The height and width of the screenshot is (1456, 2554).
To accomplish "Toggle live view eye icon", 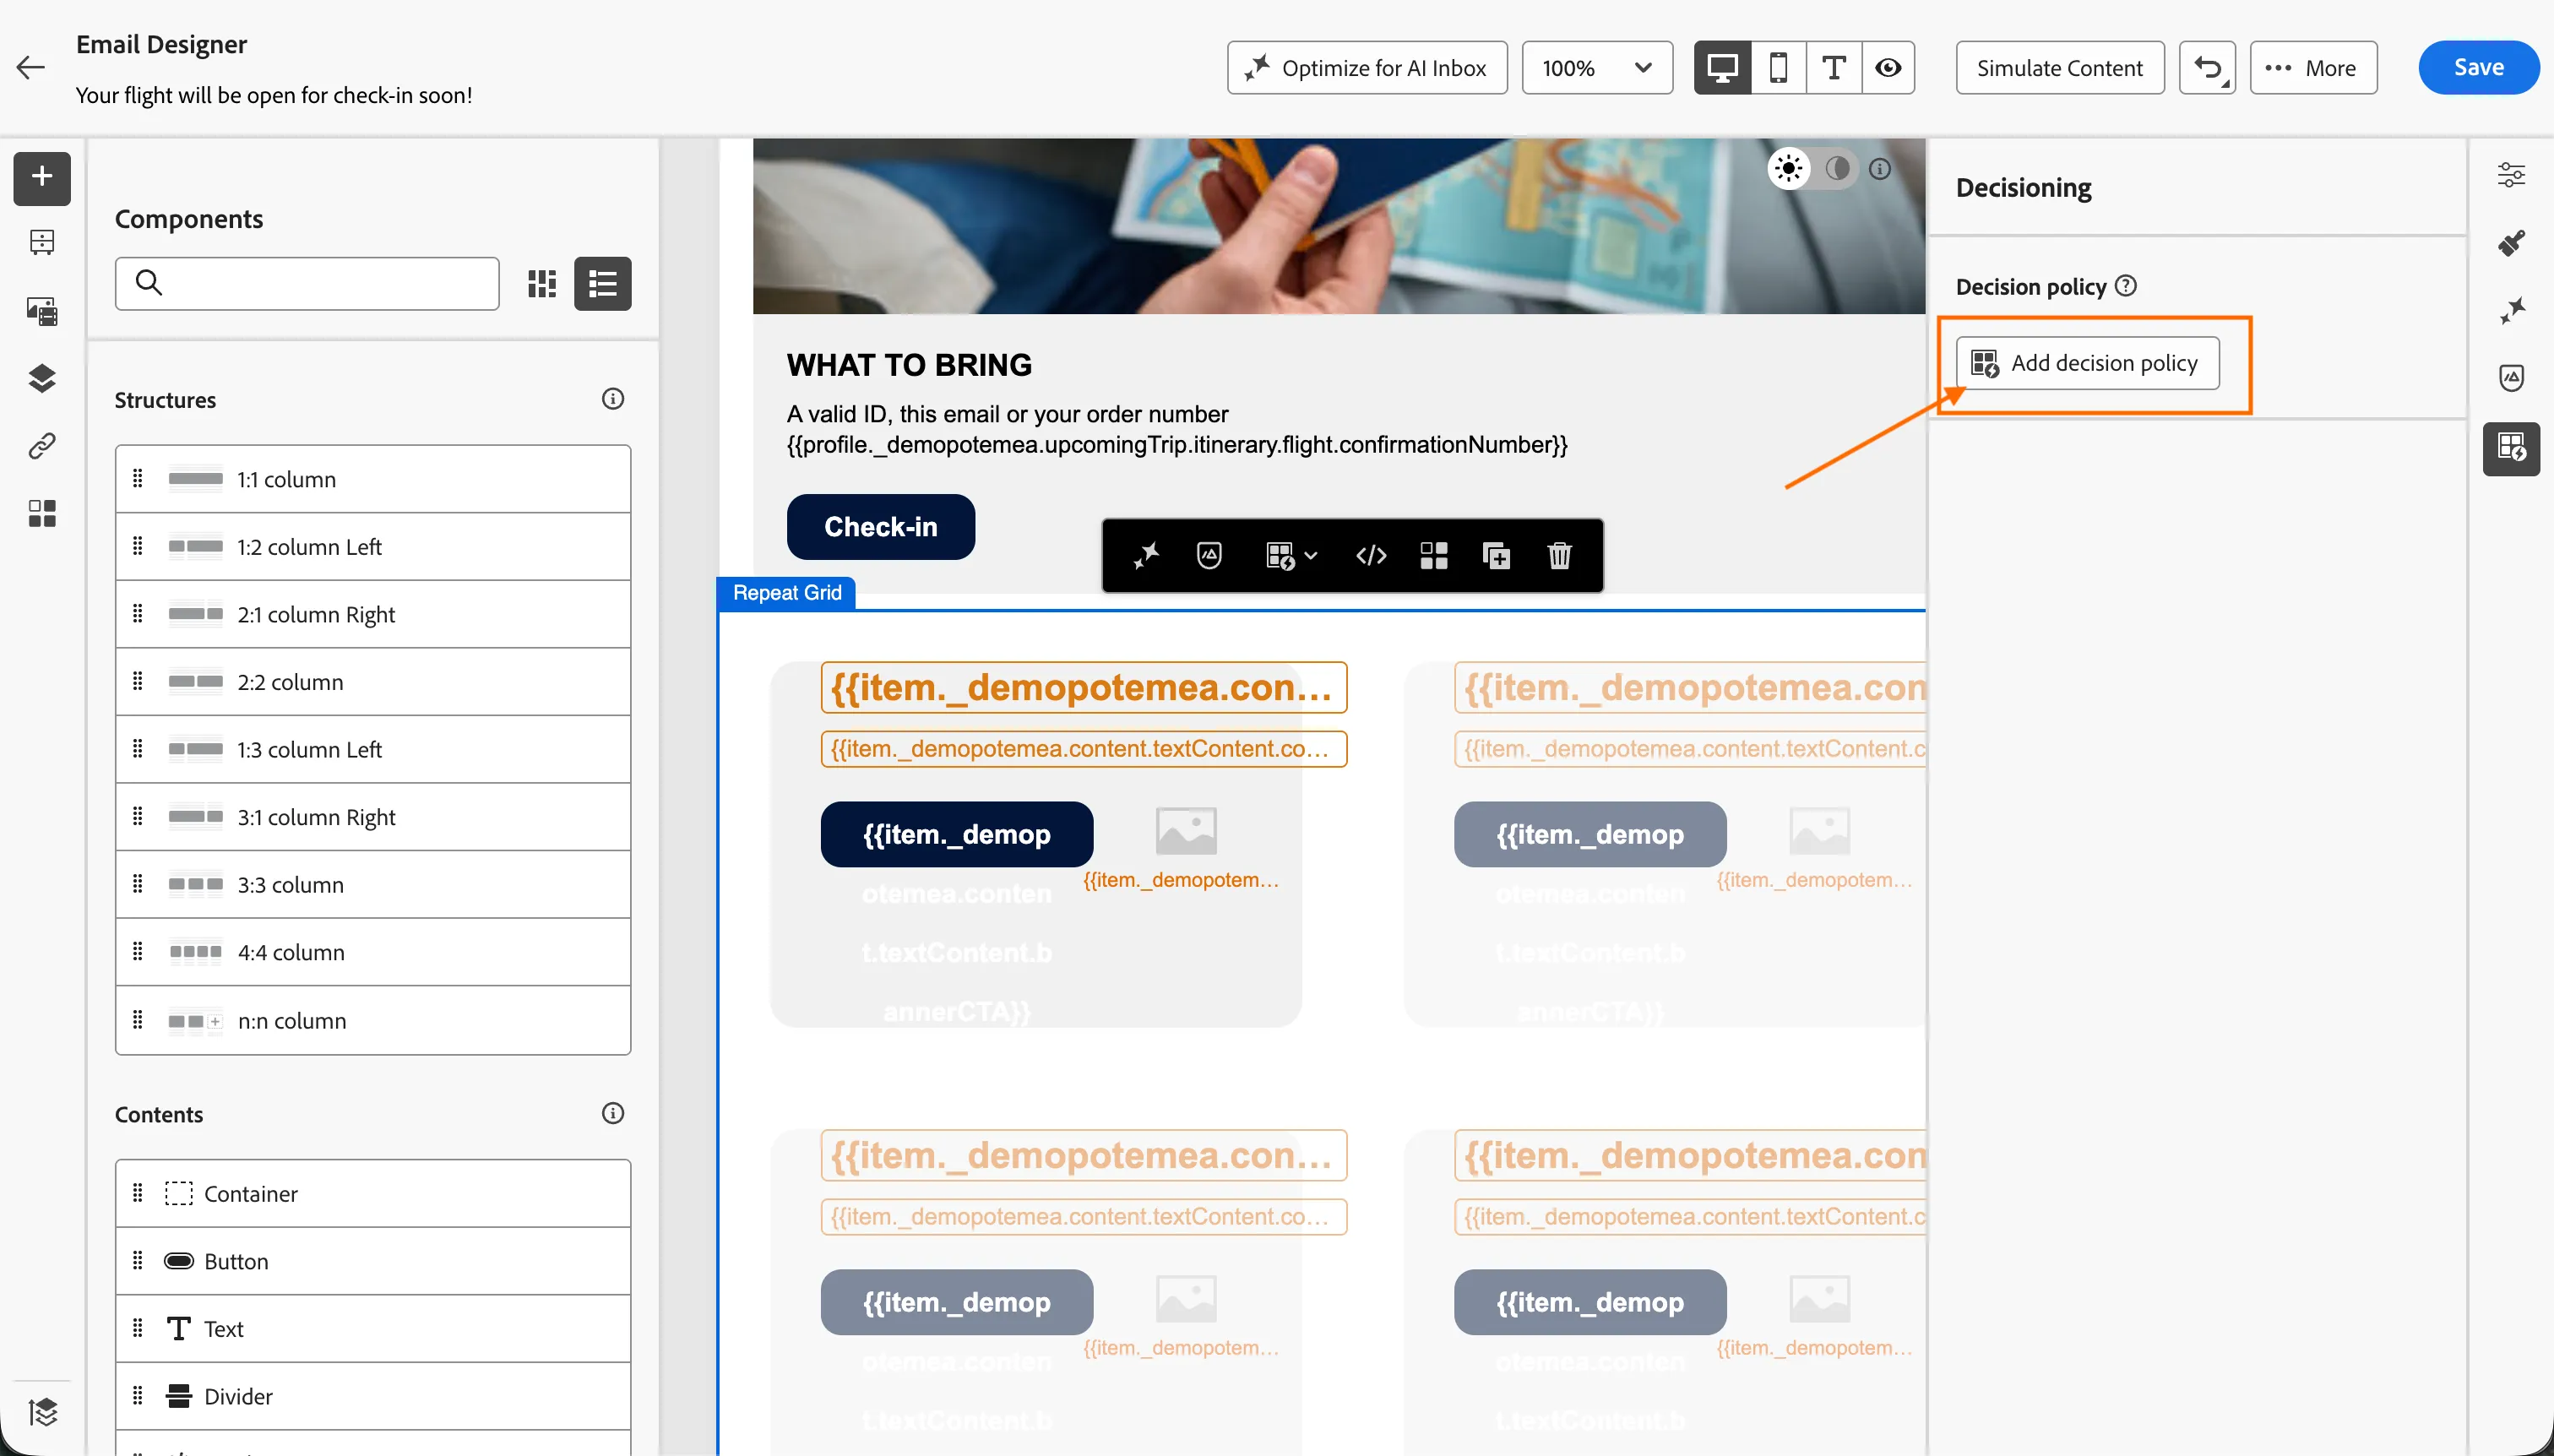I will (x=1888, y=68).
